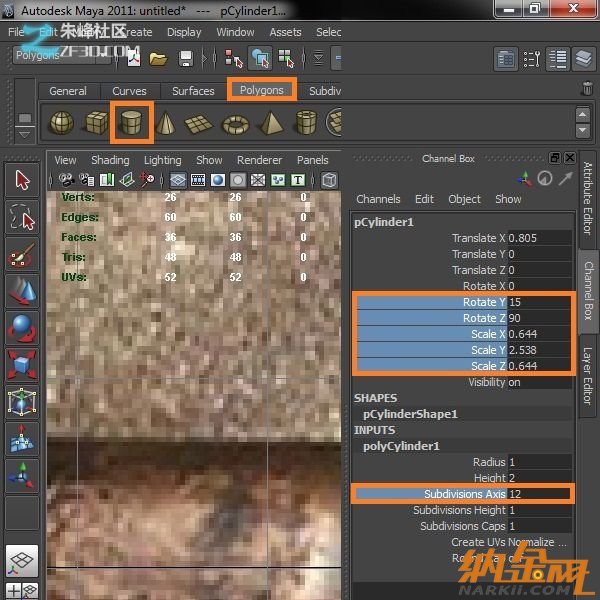Switch to the Curves shelf tab
Viewport: 600px width, 600px height.
click(x=129, y=91)
